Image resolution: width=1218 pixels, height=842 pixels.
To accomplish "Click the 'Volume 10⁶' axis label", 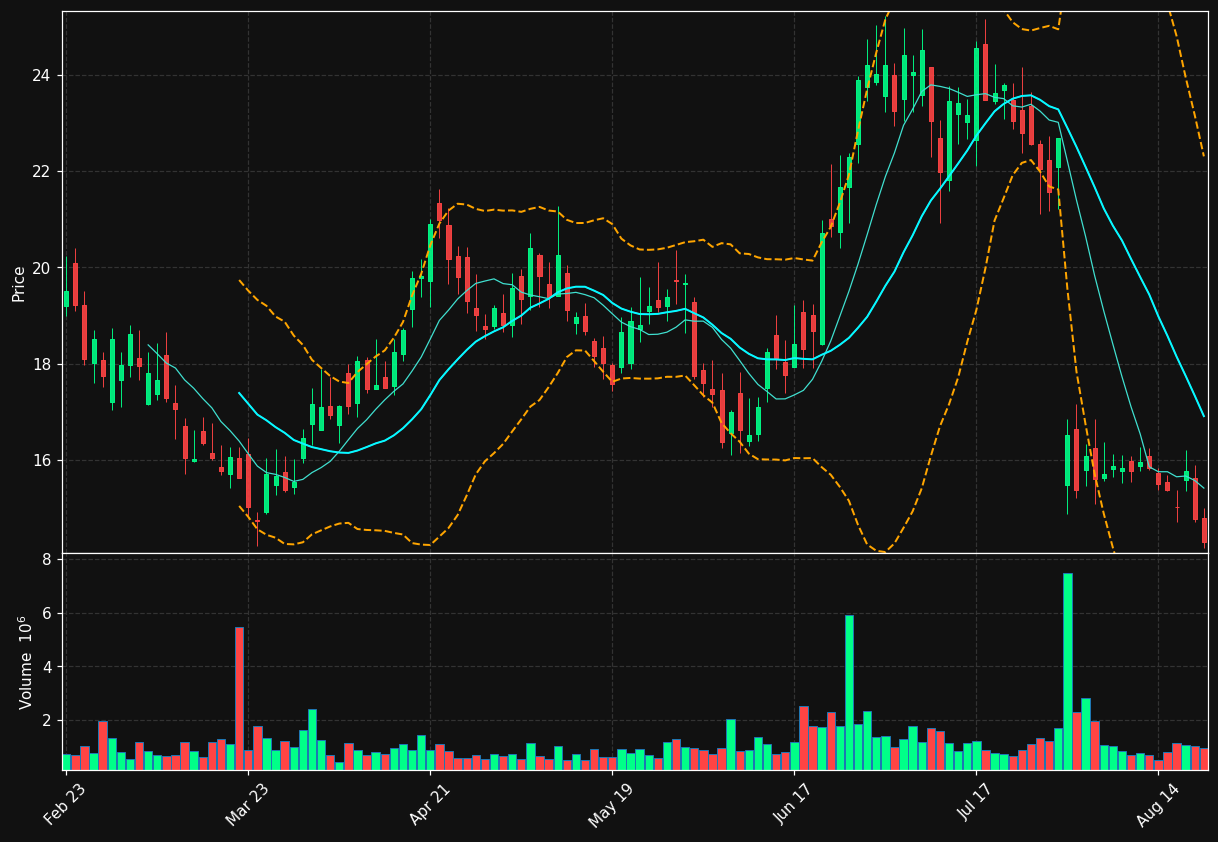I will (26, 662).
